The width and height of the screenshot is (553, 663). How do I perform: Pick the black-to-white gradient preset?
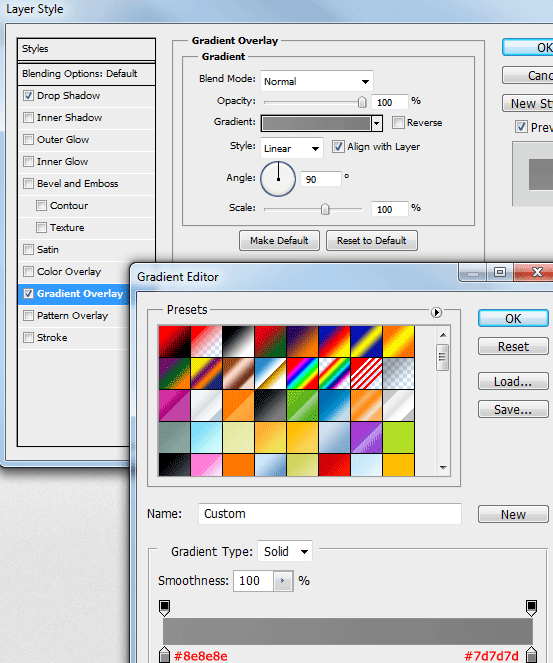[x=238, y=342]
